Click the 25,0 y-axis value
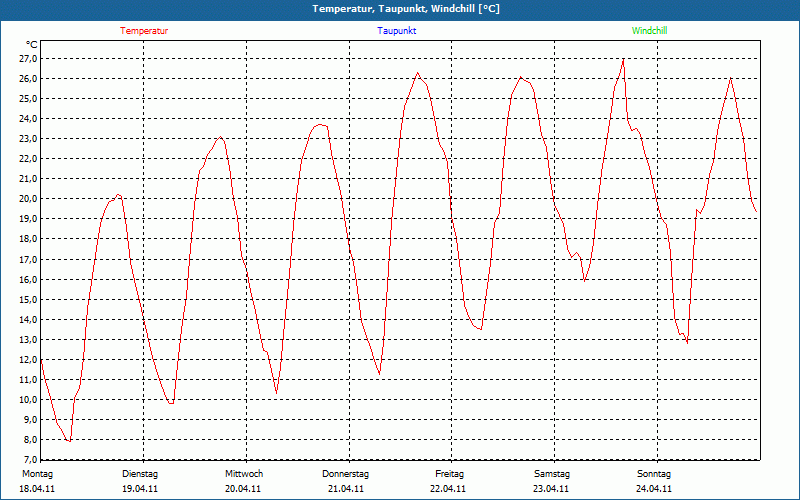 (x=28, y=98)
